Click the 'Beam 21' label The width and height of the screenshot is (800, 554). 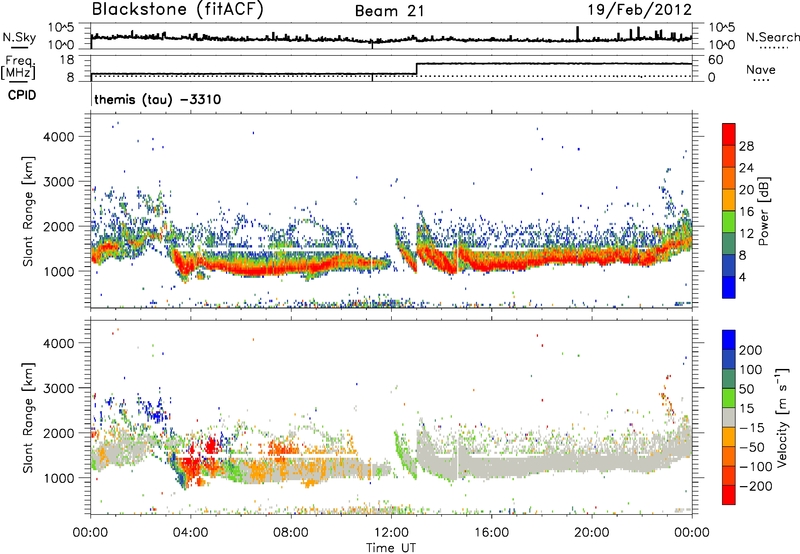click(x=389, y=11)
